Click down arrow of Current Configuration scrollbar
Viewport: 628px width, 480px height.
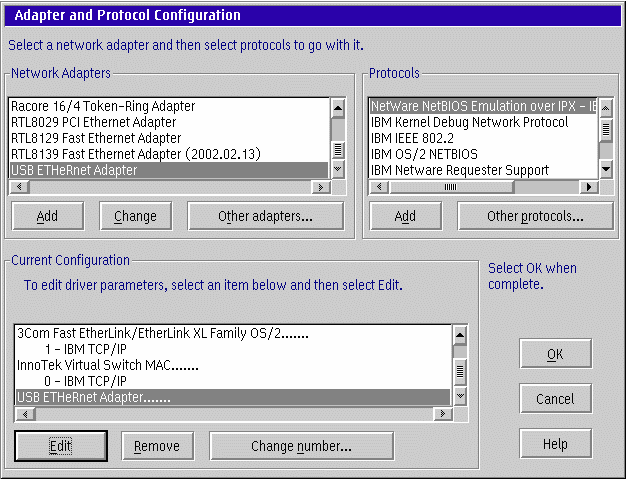[x=460, y=396]
